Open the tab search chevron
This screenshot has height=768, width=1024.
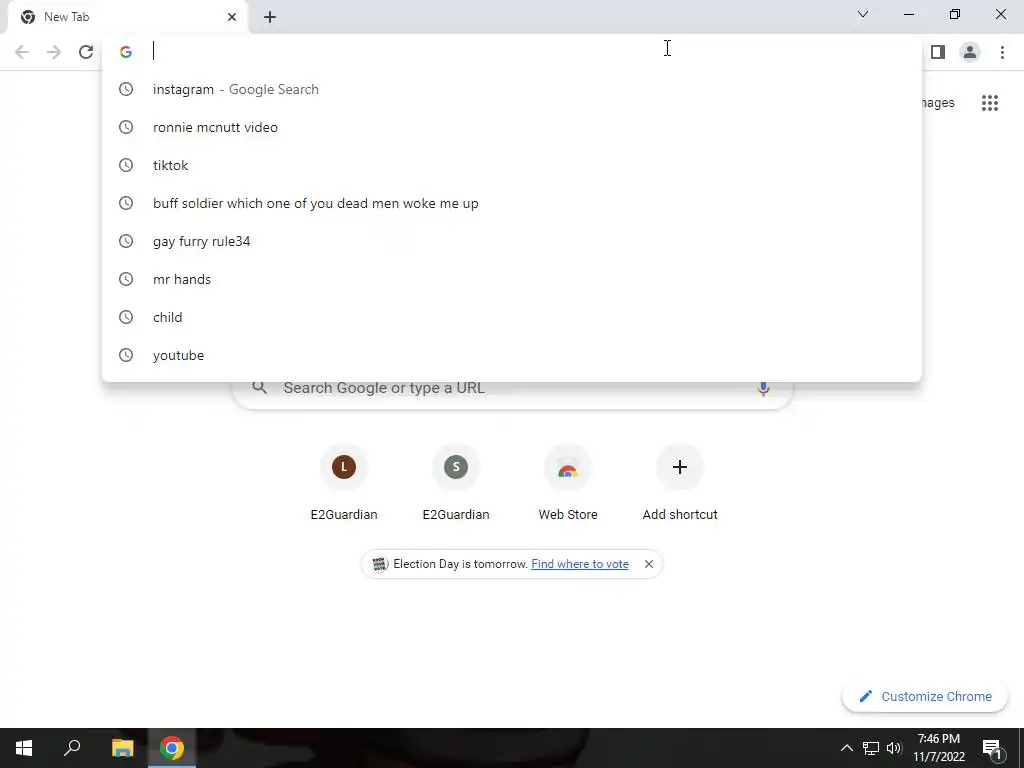click(x=863, y=14)
